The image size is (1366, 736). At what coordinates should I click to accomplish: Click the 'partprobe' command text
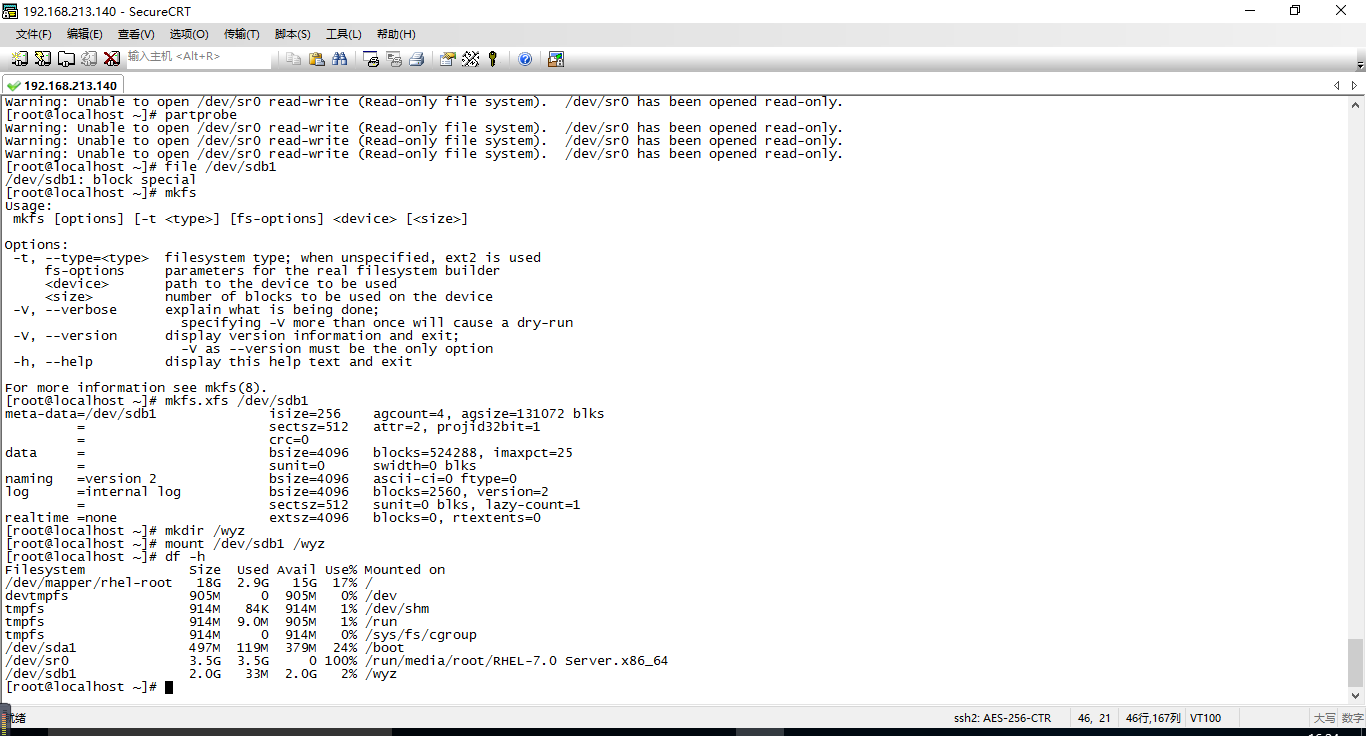pos(201,115)
